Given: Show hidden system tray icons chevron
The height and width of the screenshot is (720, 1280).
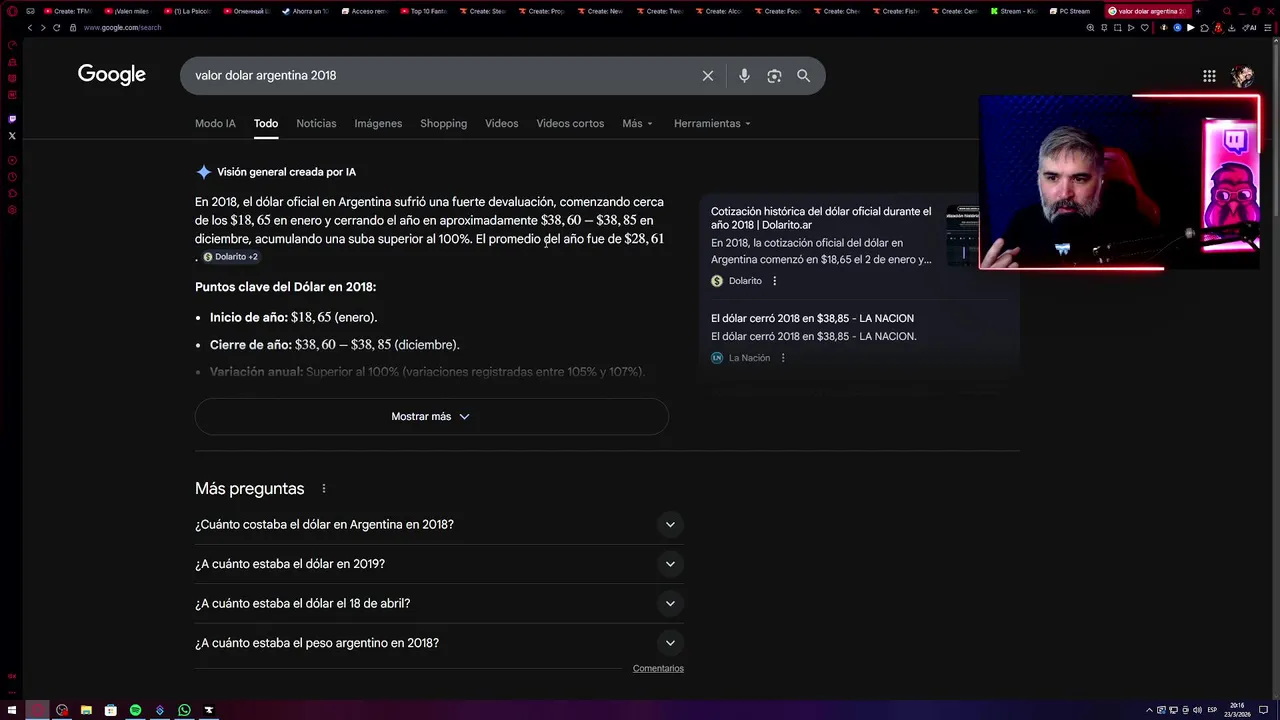Looking at the screenshot, I should (1151, 710).
